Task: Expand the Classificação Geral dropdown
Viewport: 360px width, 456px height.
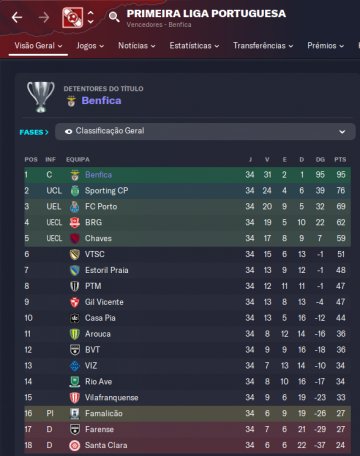Action: tap(205, 131)
